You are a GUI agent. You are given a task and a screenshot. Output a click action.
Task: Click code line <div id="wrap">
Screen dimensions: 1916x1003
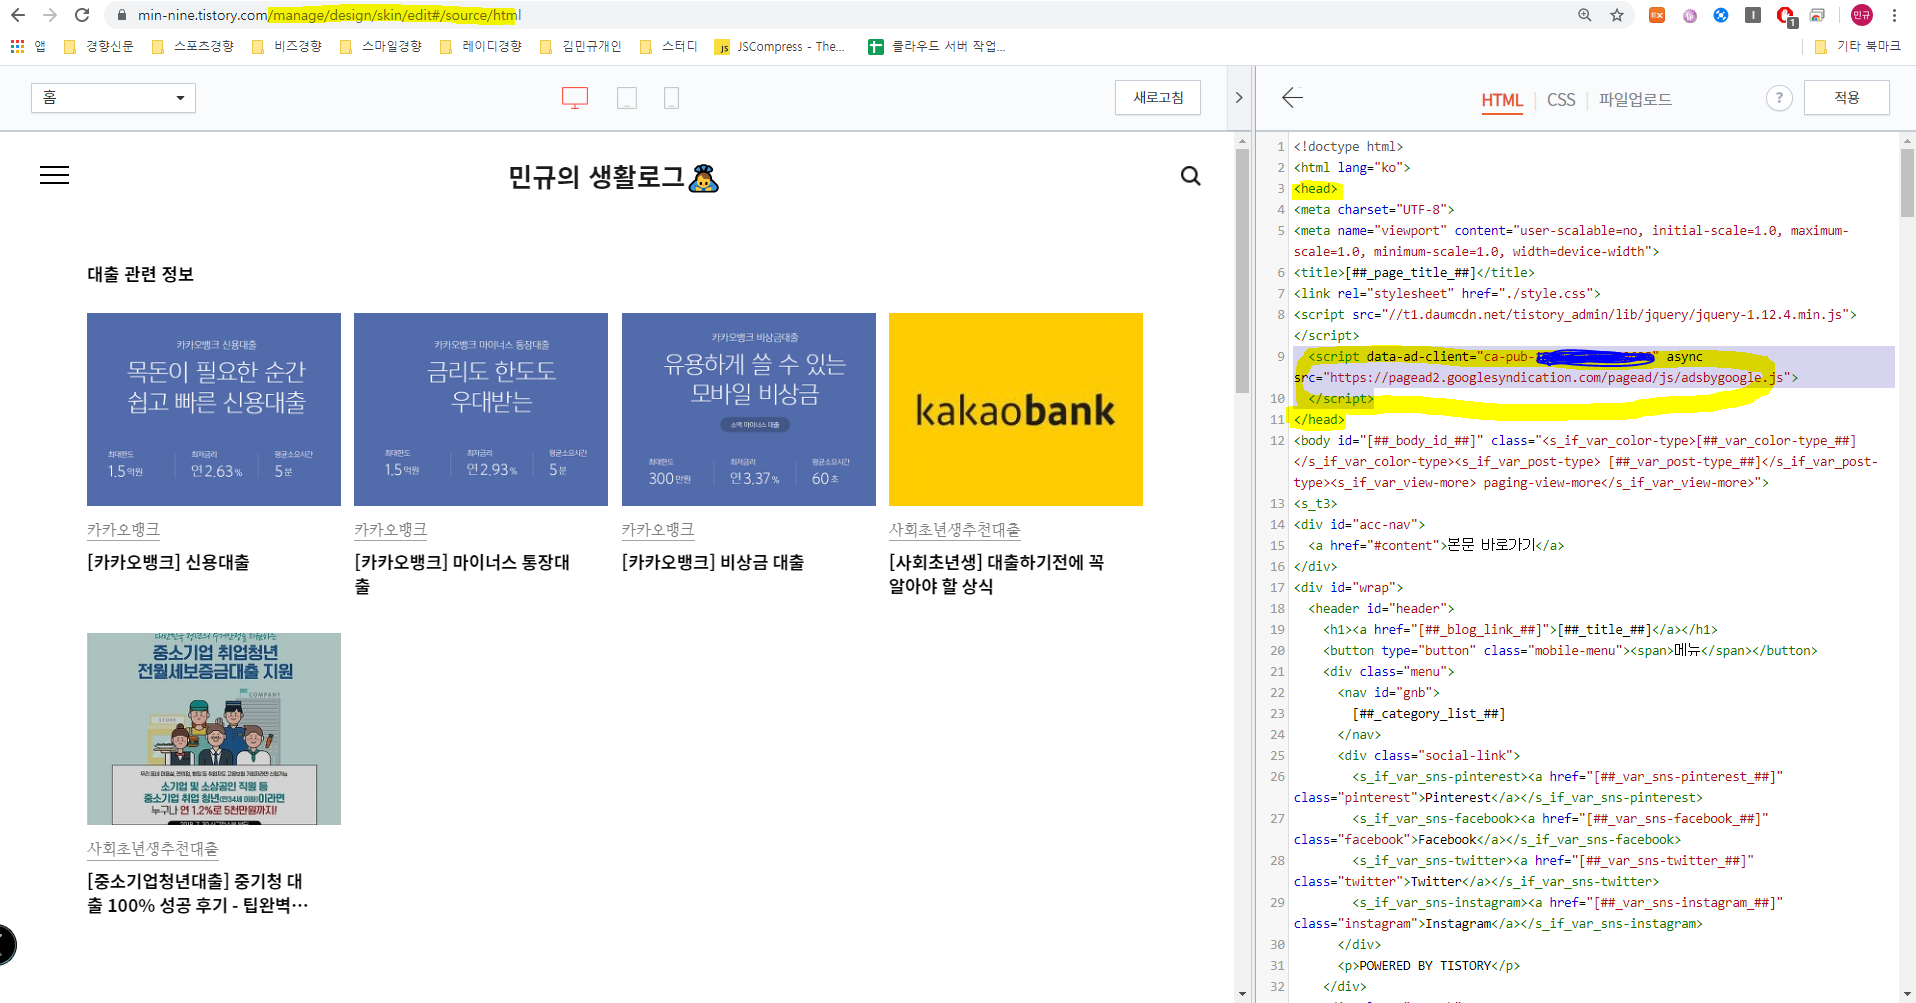point(1348,588)
